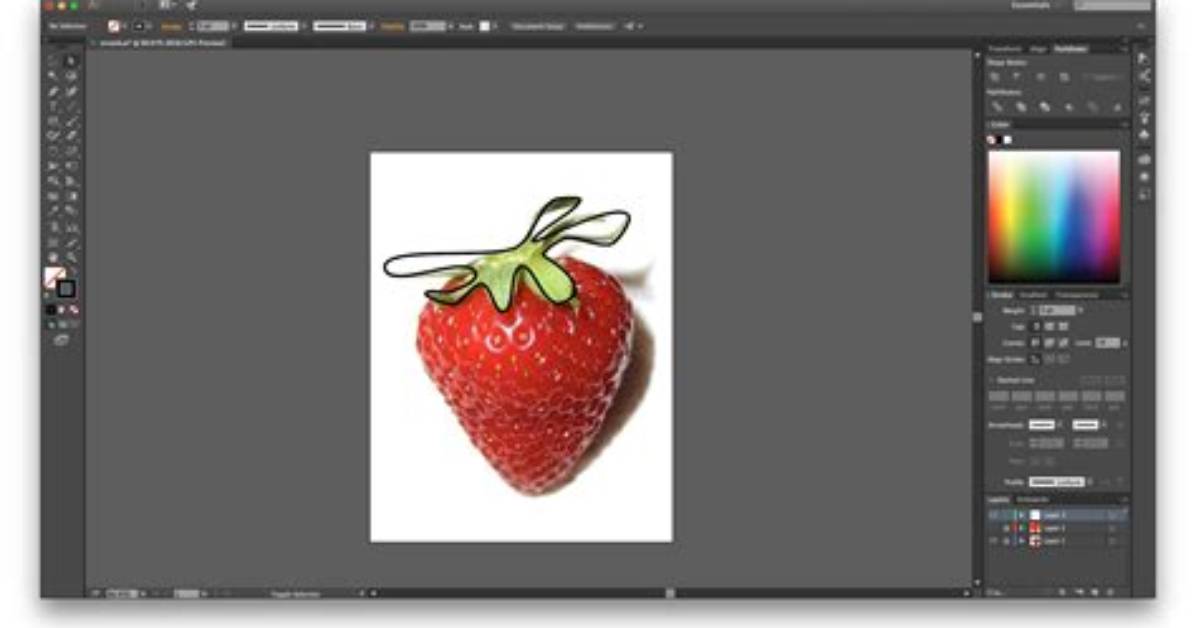Open the Stroke Weight dropdown in Stroke panel

click(1080, 311)
